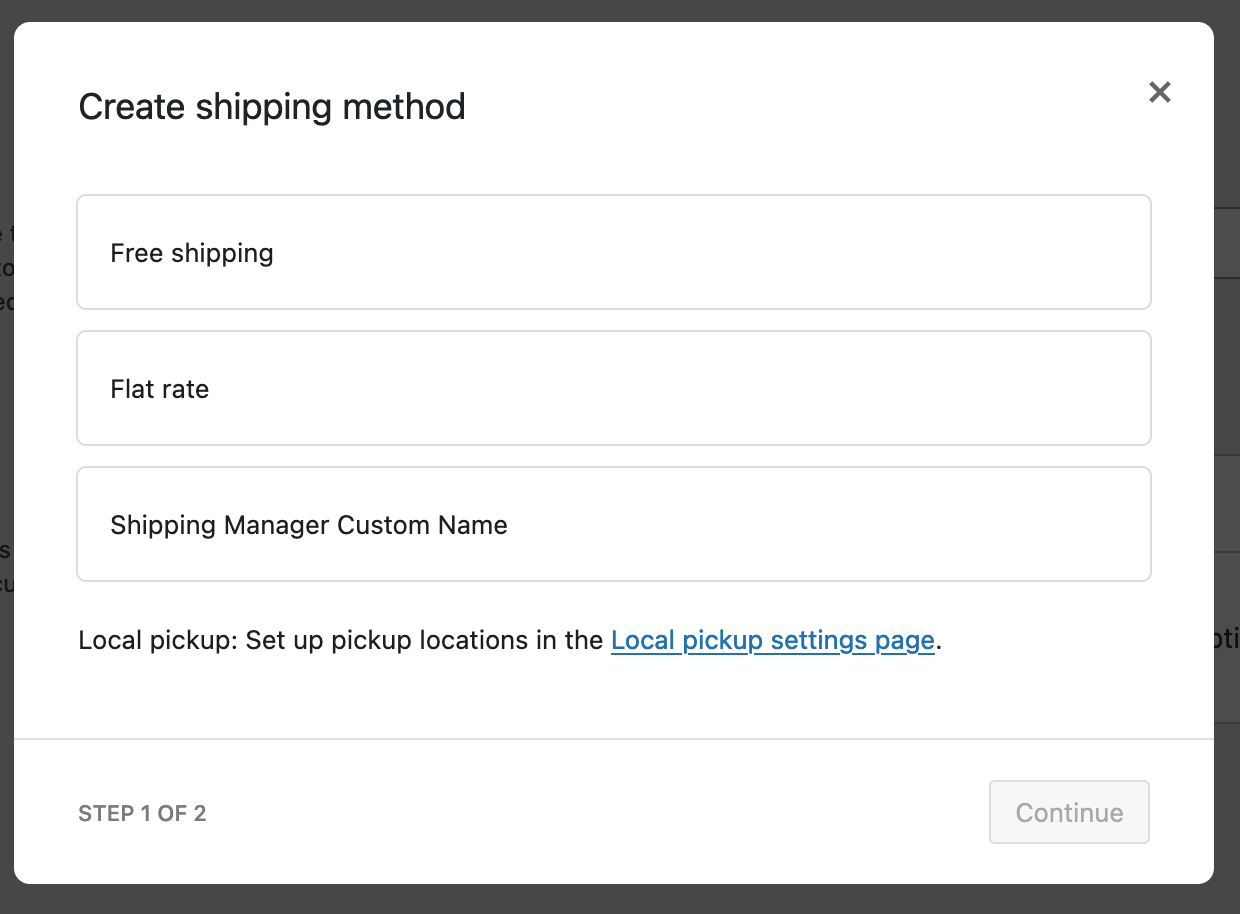
Task: Click the STEP 1 OF 2 indicator
Action: click(x=142, y=813)
